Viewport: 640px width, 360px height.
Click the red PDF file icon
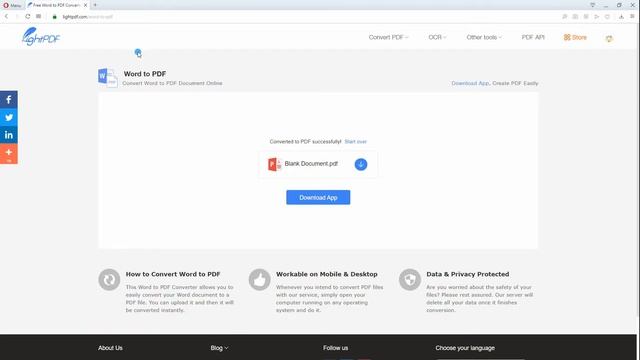click(274, 164)
